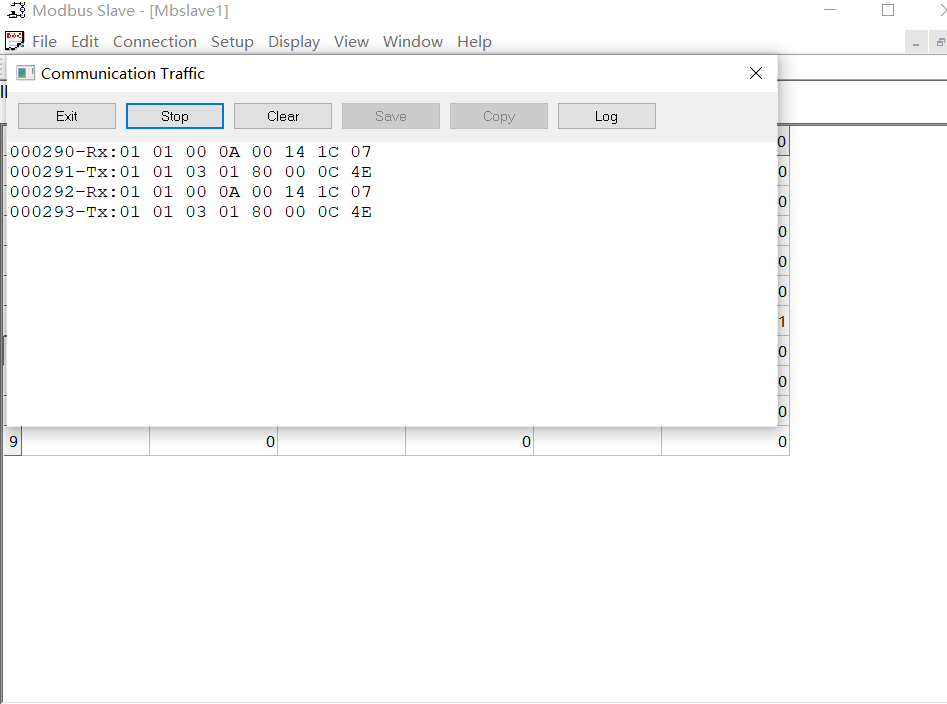Open the Connection menu

[x=154, y=42]
